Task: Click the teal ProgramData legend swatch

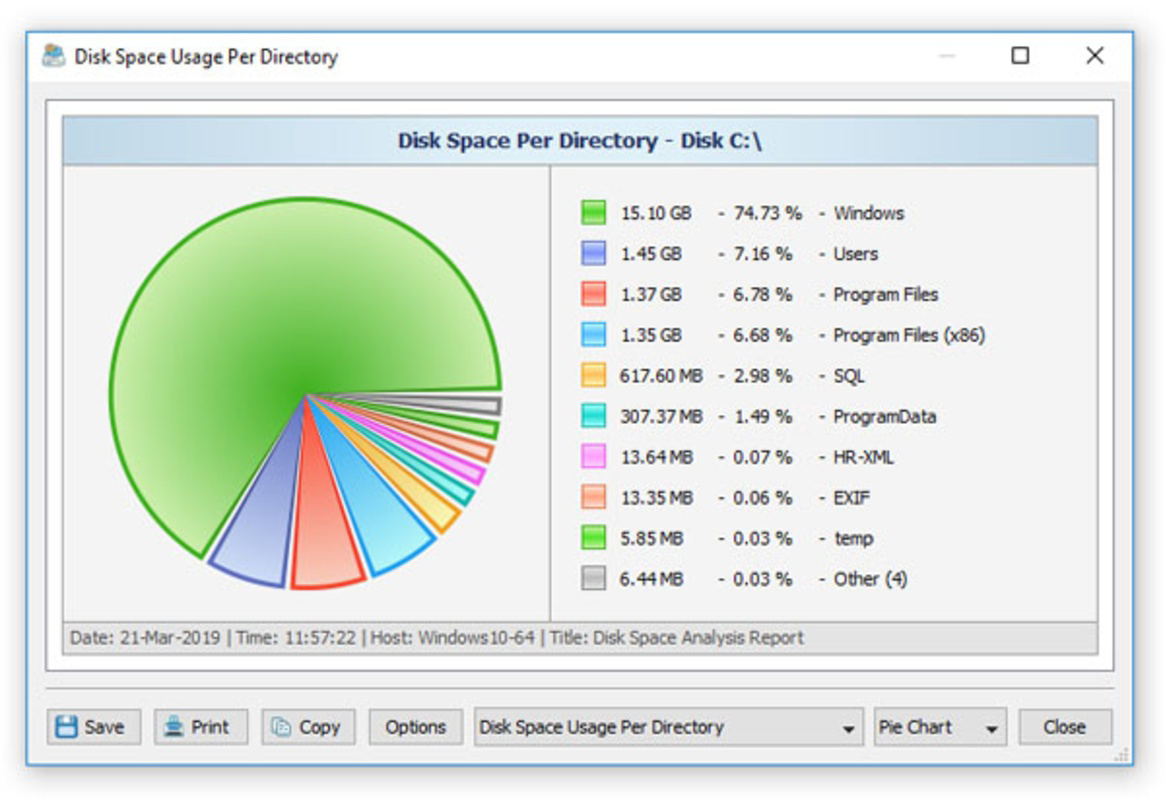Action: (x=593, y=416)
